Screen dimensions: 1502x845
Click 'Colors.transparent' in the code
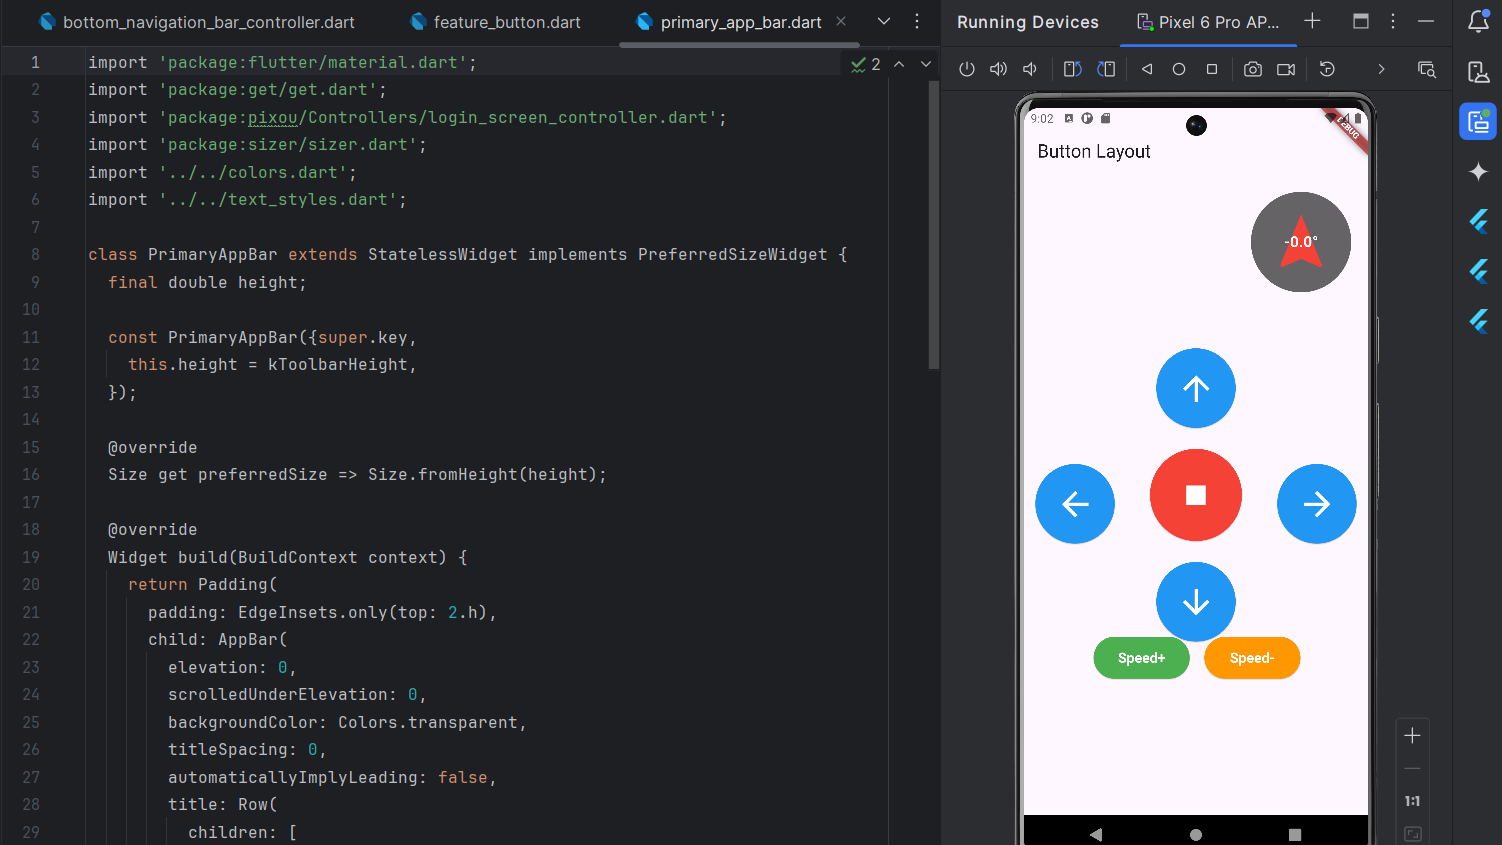pos(428,723)
